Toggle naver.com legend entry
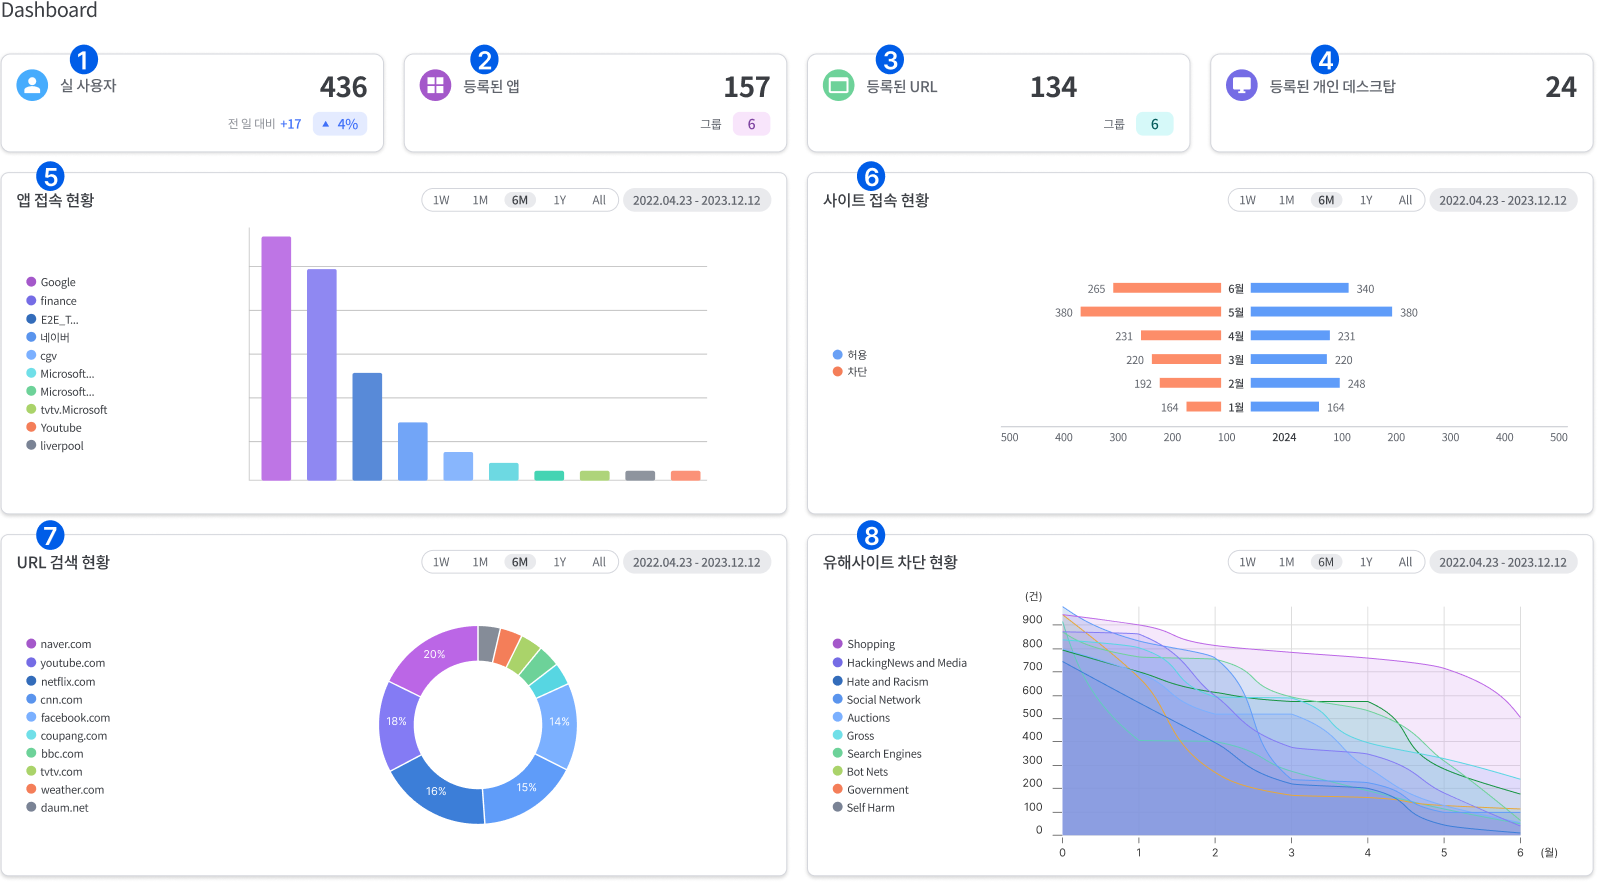Screen dimensions: 1606x884 [59, 644]
